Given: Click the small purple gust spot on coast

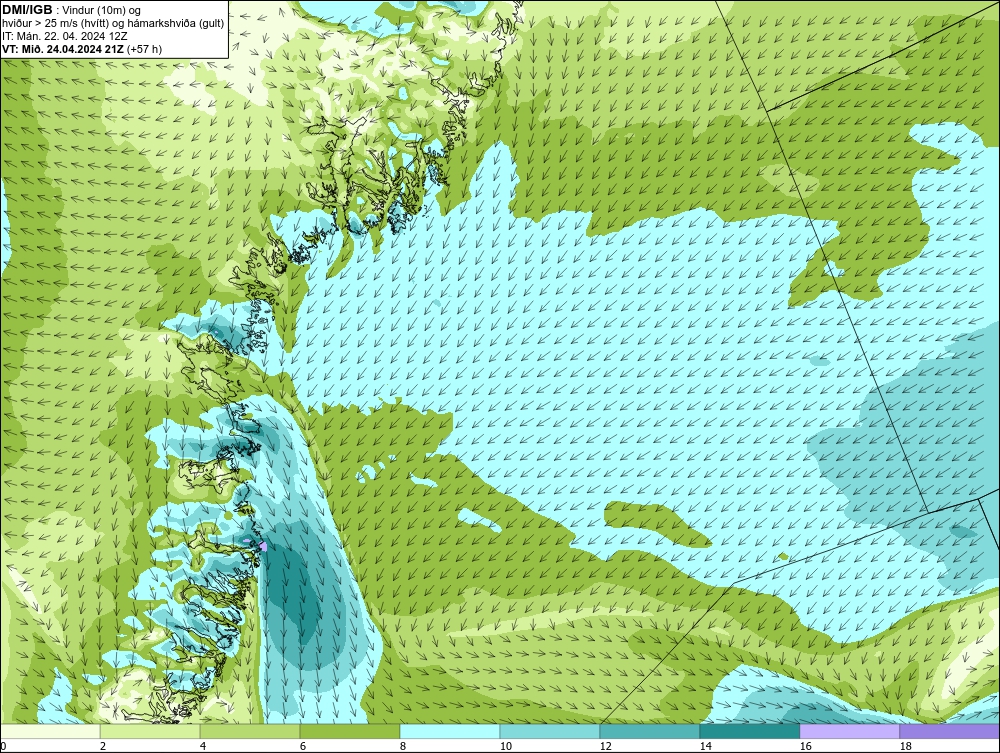Looking at the screenshot, I should [263, 546].
